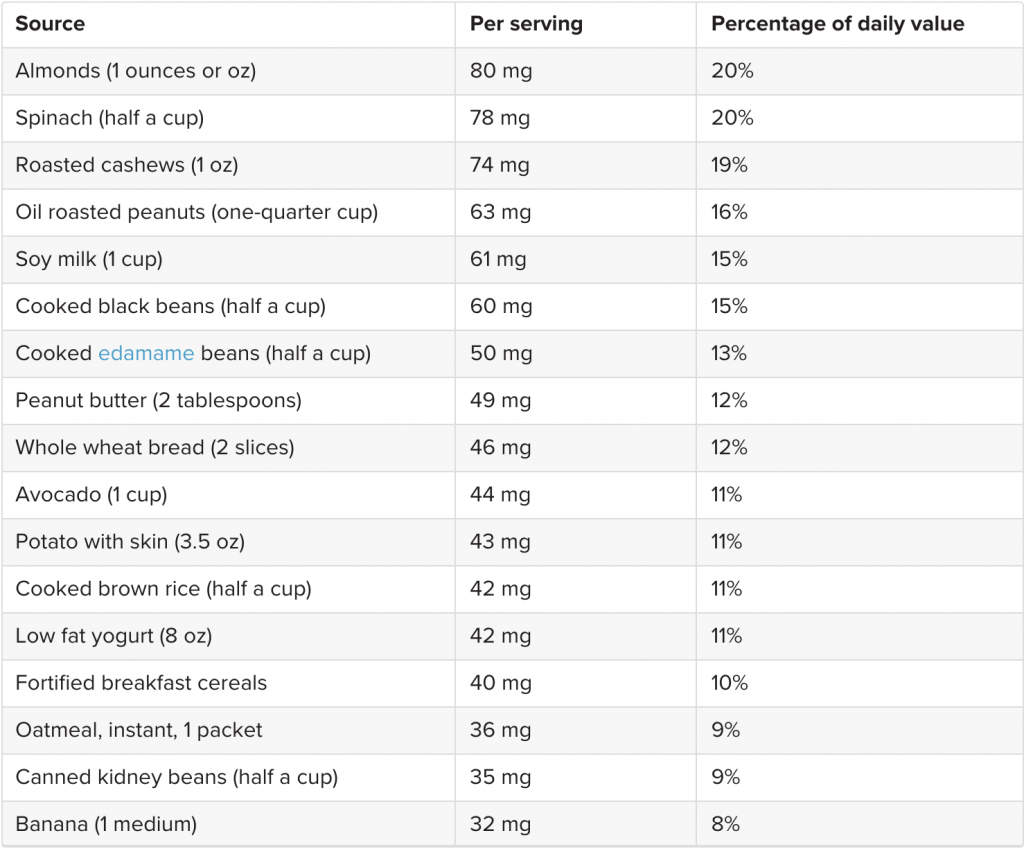Click the Soy milk (1 cup) cell
The image size is (1024, 849).
[89, 259]
